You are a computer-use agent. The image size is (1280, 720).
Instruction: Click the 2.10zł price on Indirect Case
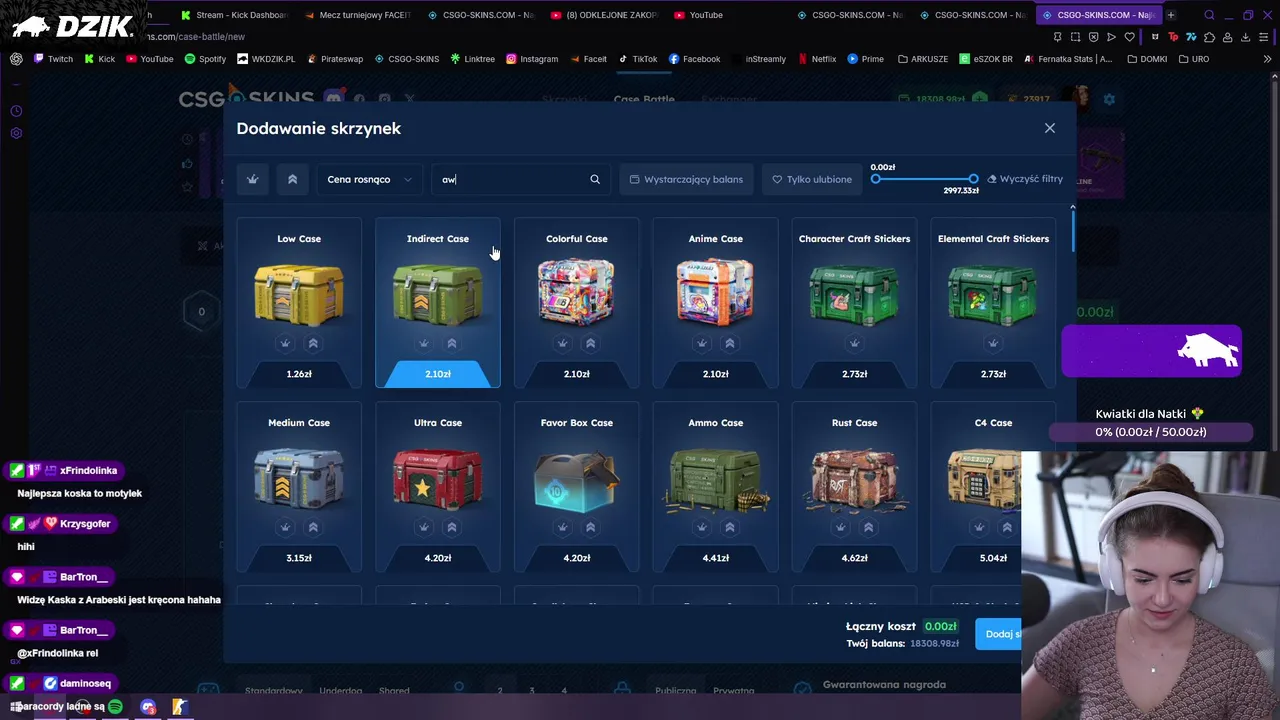[x=438, y=374]
